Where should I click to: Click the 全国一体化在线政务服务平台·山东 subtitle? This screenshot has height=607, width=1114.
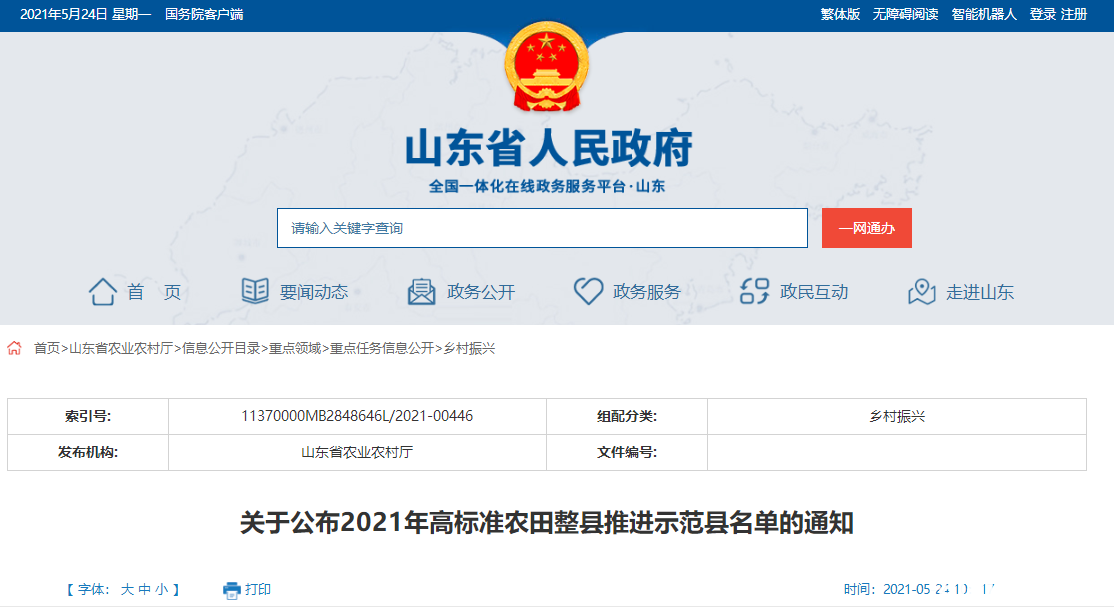coord(547,186)
